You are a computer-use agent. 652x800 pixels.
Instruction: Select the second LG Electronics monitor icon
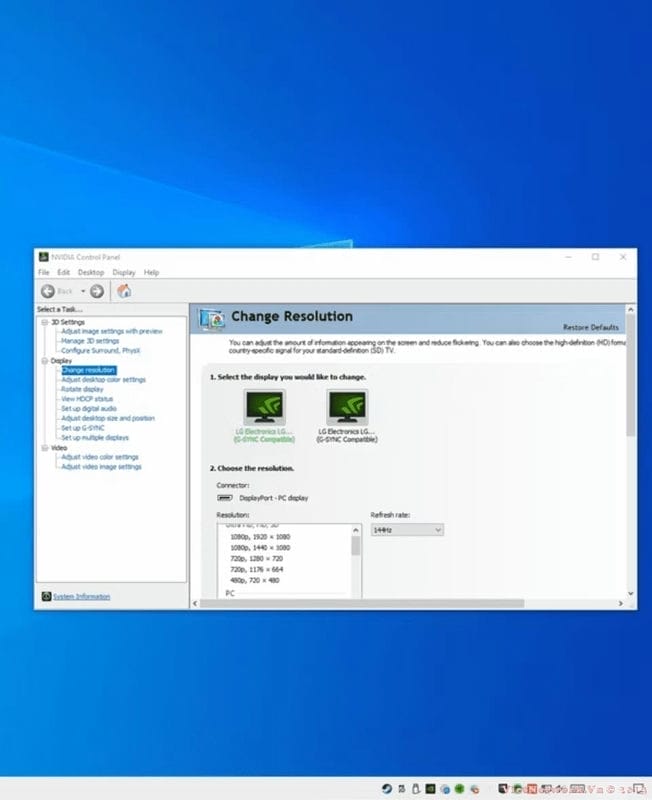click(x=347, y=407)
